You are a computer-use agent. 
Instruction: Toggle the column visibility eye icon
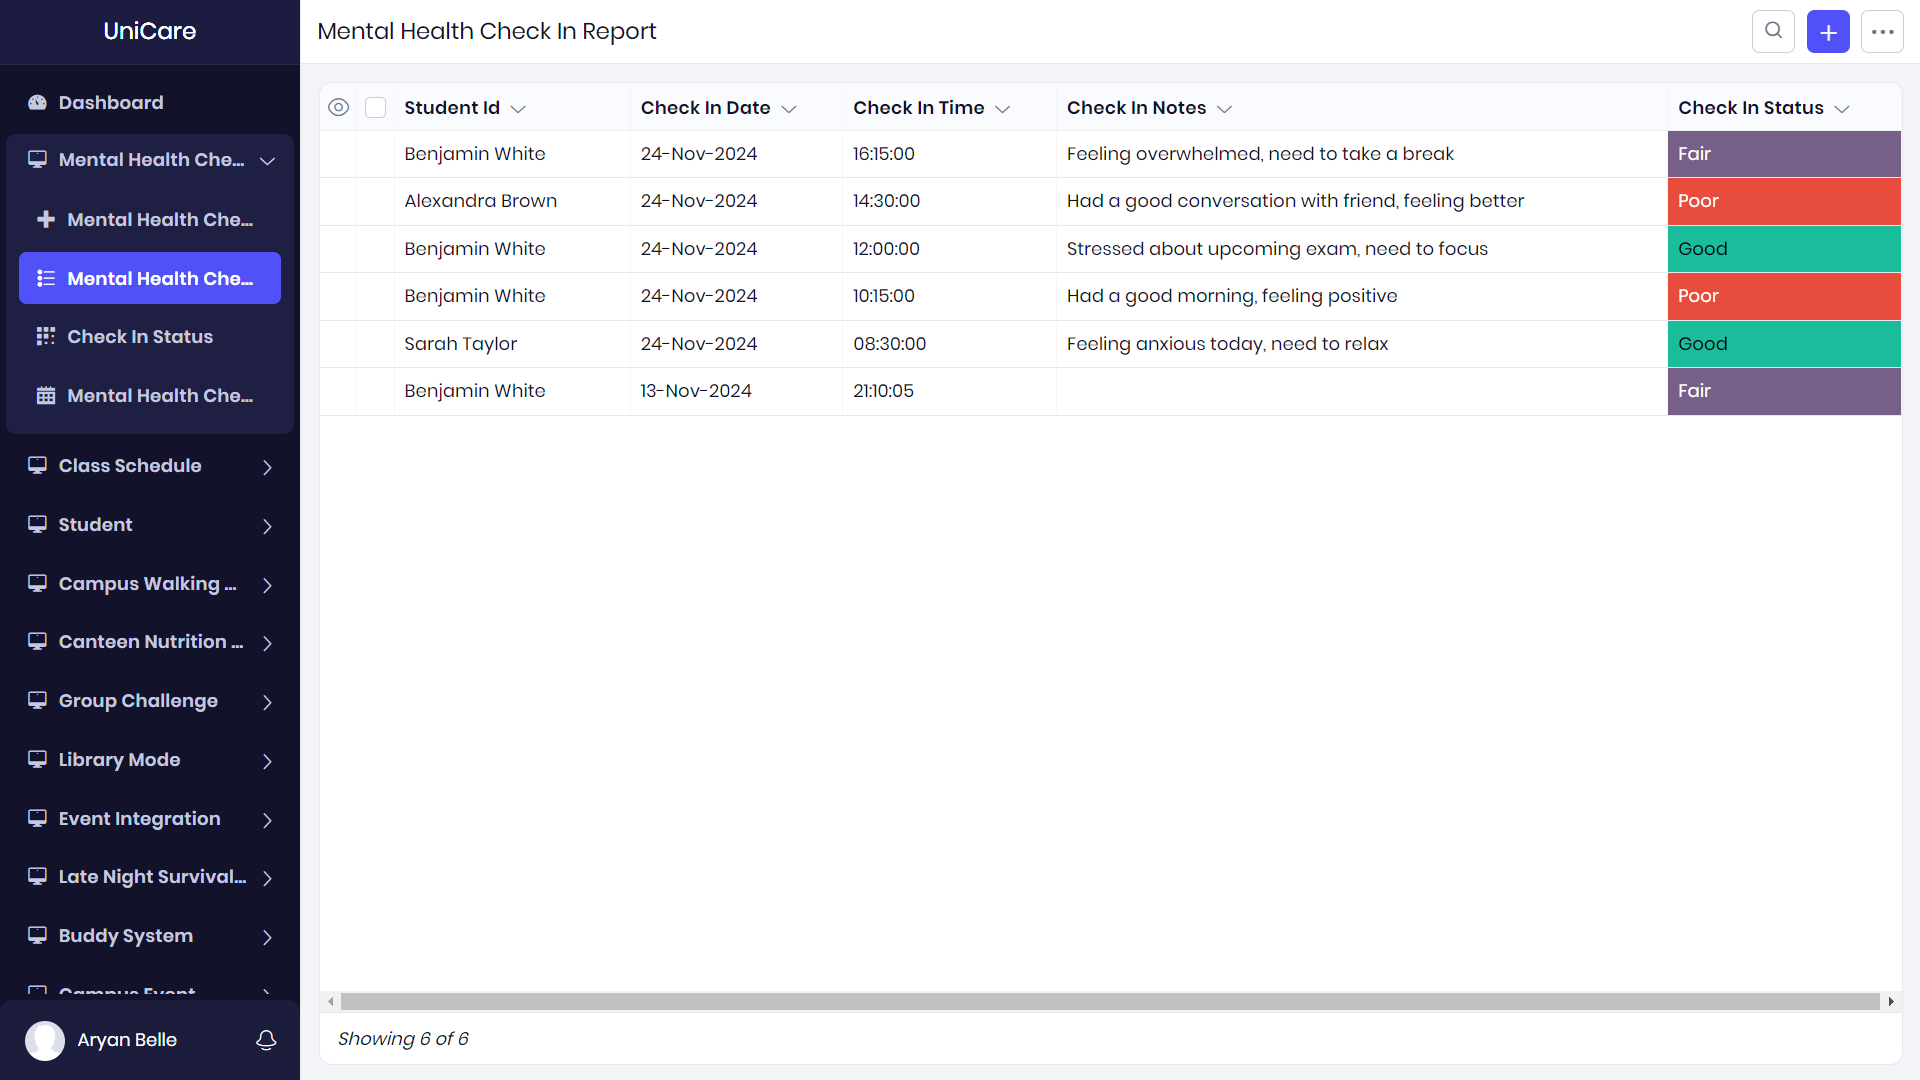tap(339, 108)
